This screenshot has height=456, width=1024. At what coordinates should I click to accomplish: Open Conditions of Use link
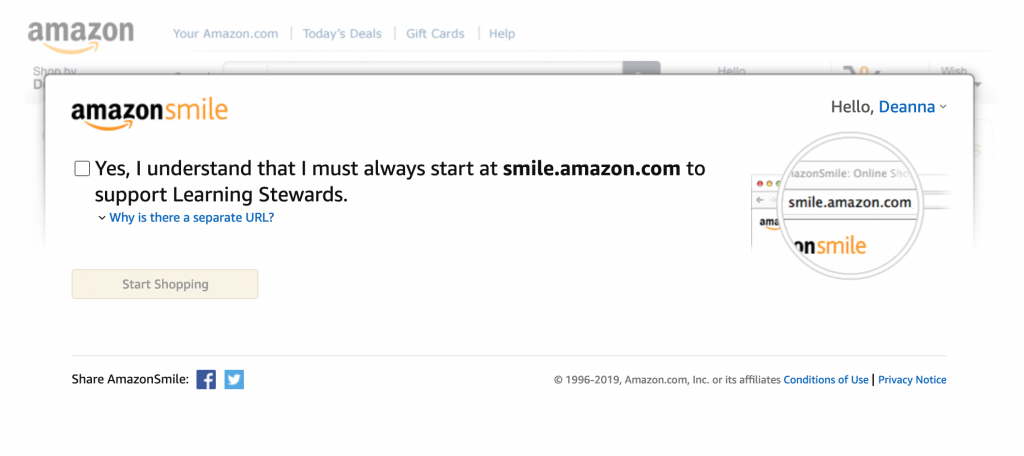(826, 380)
